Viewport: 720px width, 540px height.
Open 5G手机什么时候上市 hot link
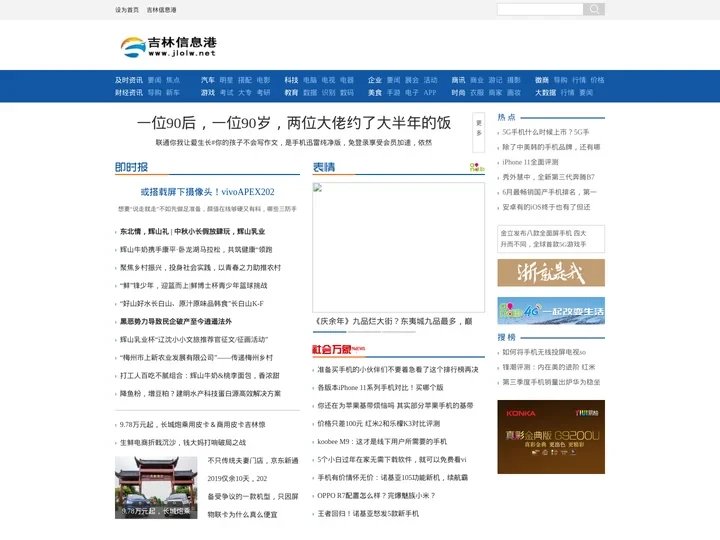pyautogui.click(x=546, y=132)
